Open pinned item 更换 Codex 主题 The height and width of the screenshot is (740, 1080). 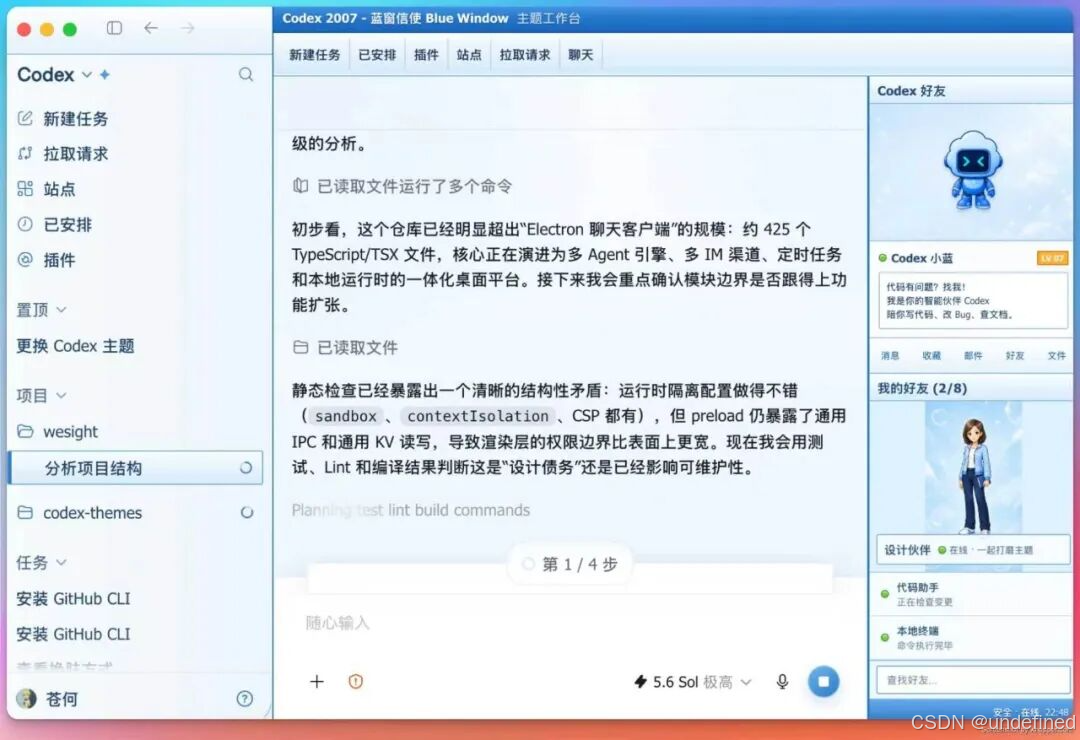coord(75,346)
